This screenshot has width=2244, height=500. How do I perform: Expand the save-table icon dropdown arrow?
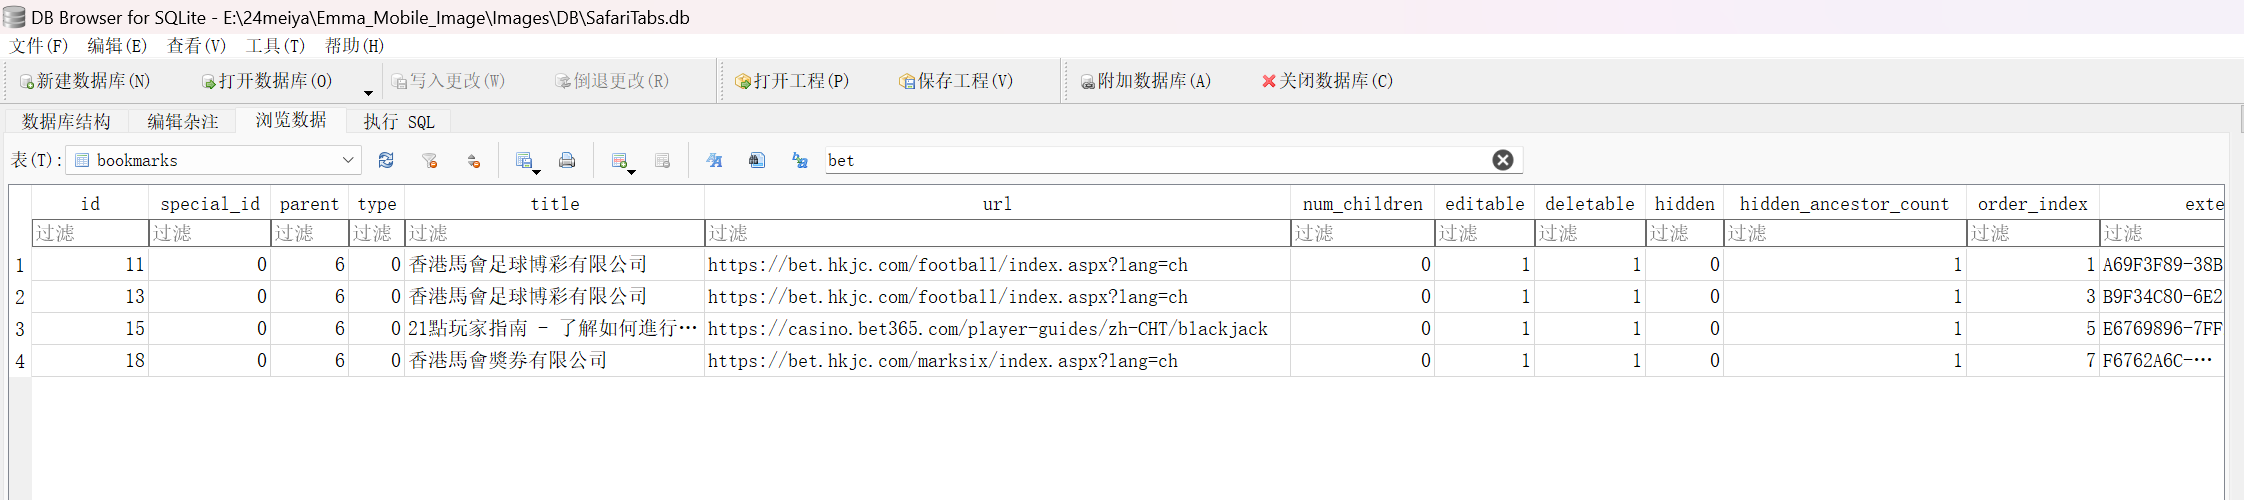537,172
